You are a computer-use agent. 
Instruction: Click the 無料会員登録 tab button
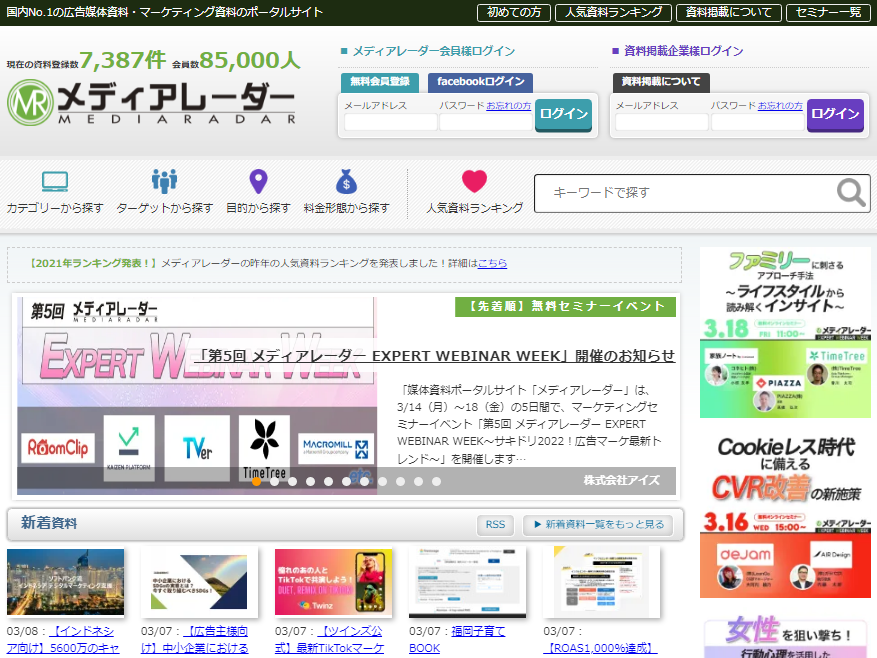[380, 82]
